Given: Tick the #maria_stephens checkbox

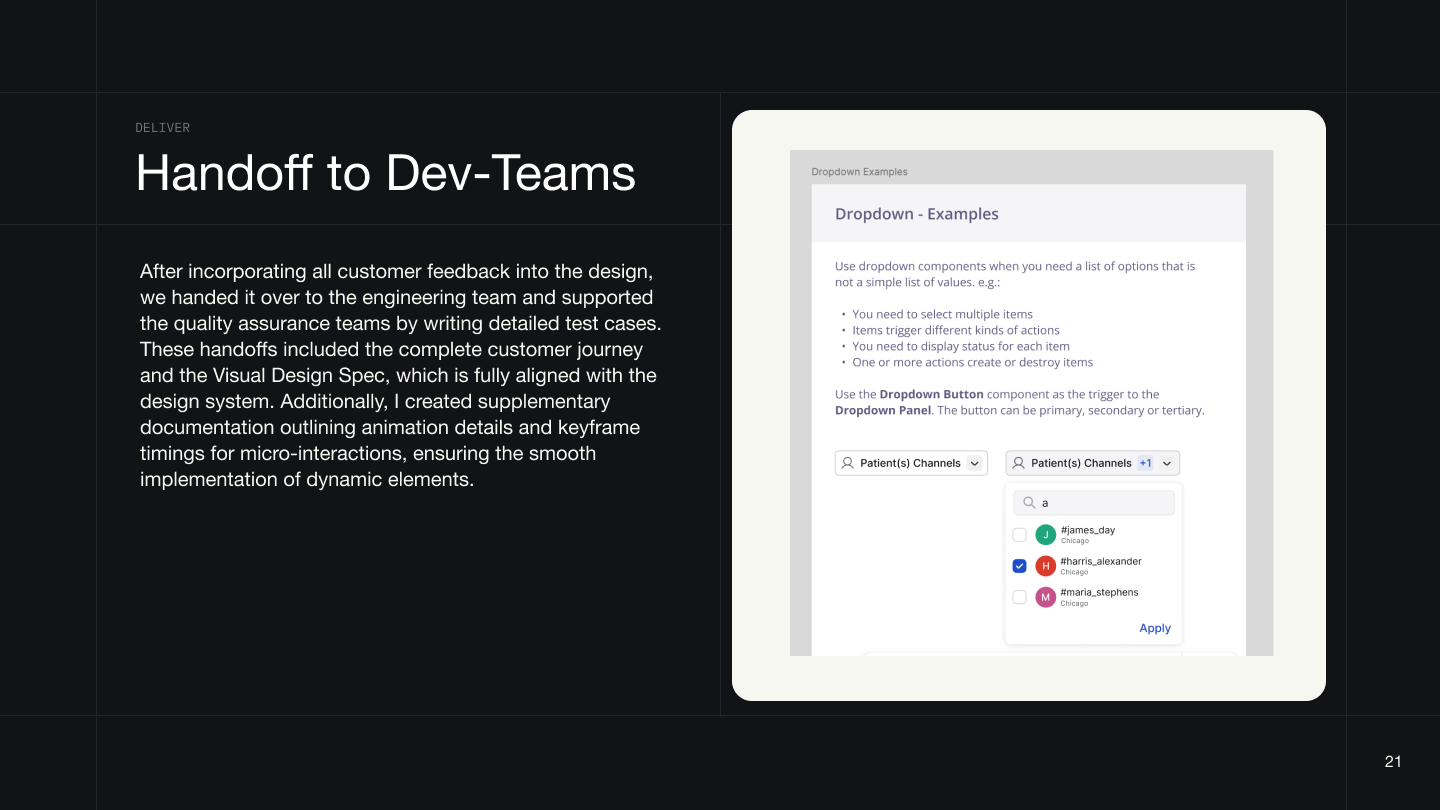Looking at the screenshot, I should 1019,597.
